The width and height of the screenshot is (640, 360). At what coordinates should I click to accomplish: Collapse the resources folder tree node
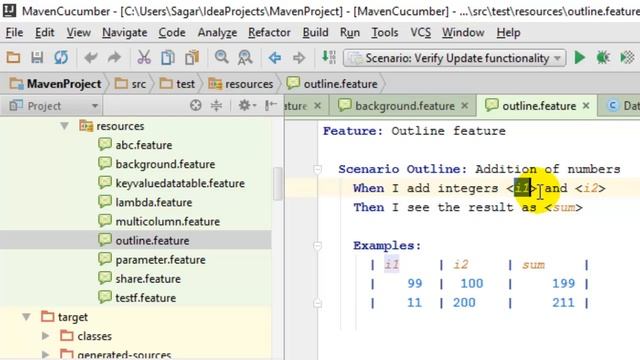[64, 126]
